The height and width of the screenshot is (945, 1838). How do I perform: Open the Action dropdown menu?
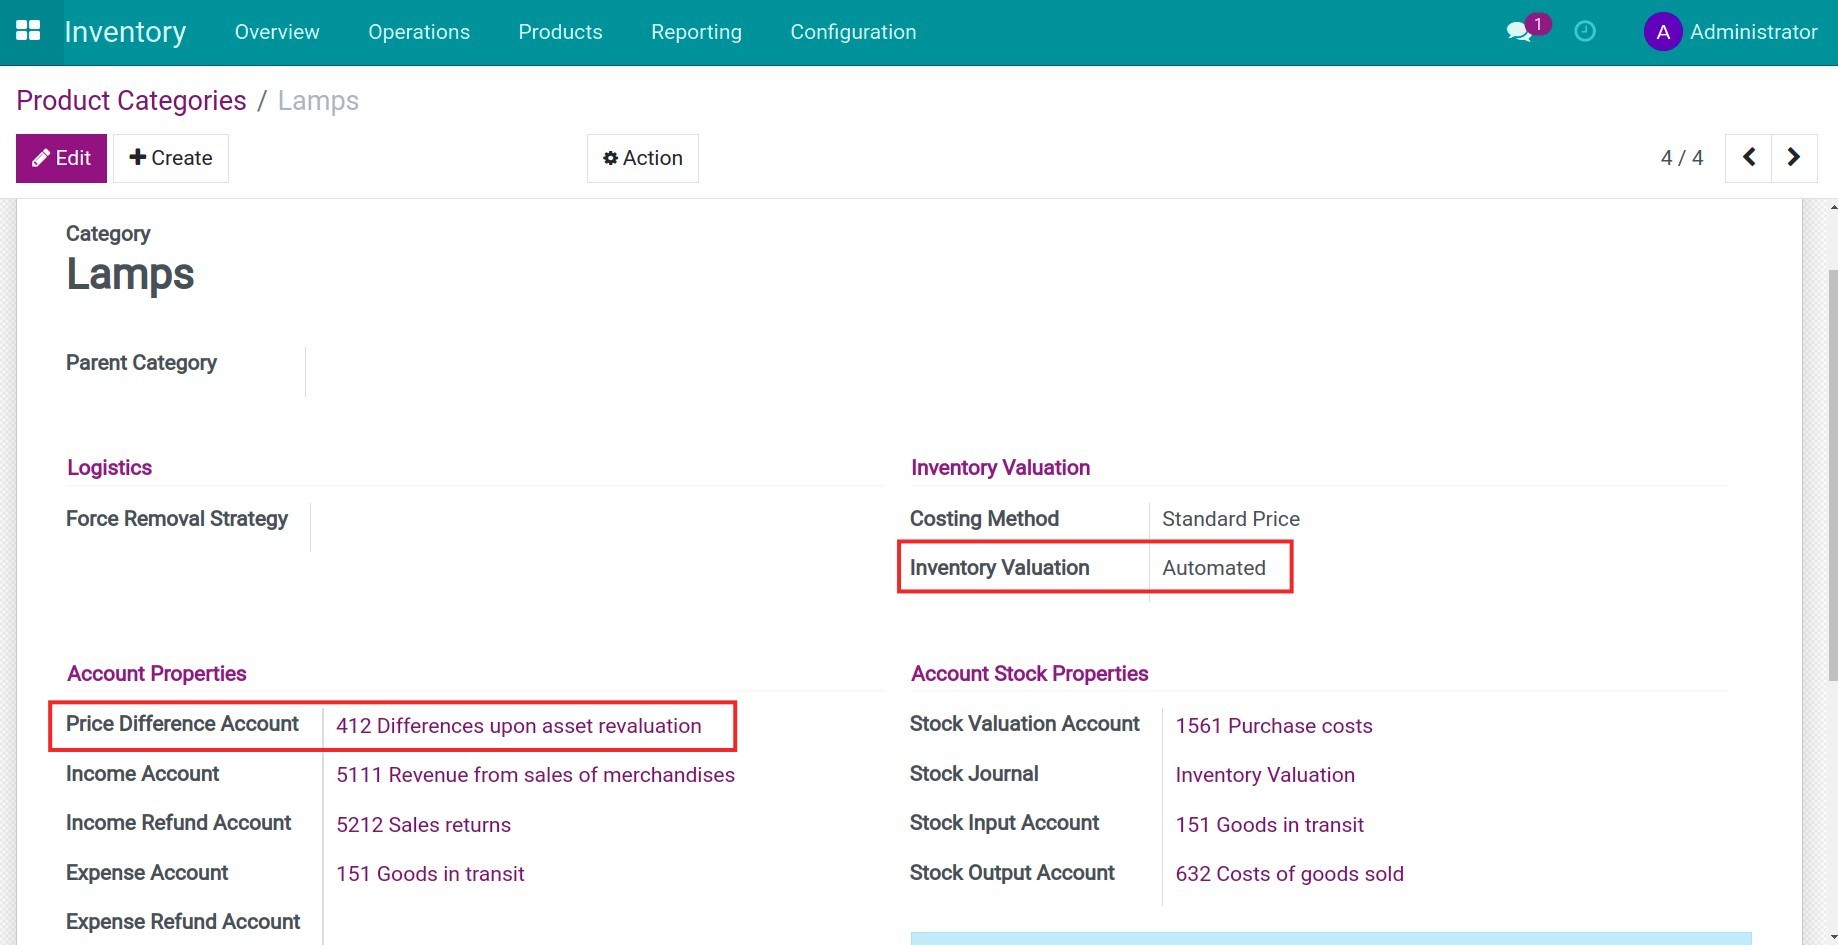(x=642, y=157)
